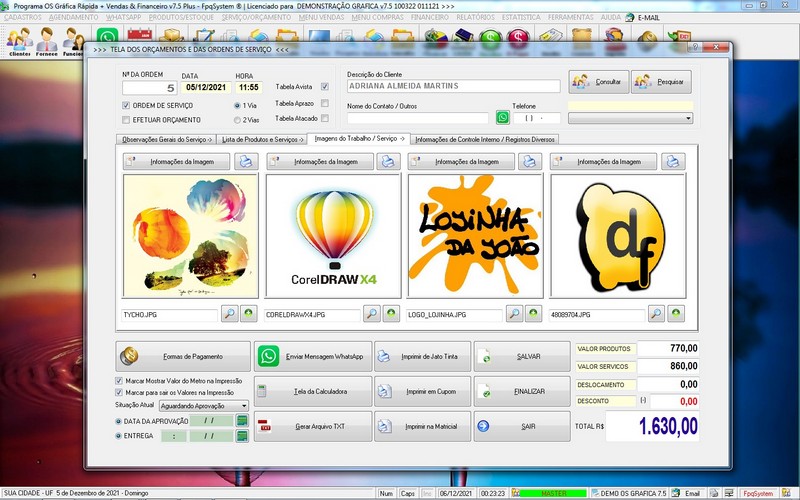Click the SALVAR button
The width and height of the screenshot is (800, 500).
522,356
